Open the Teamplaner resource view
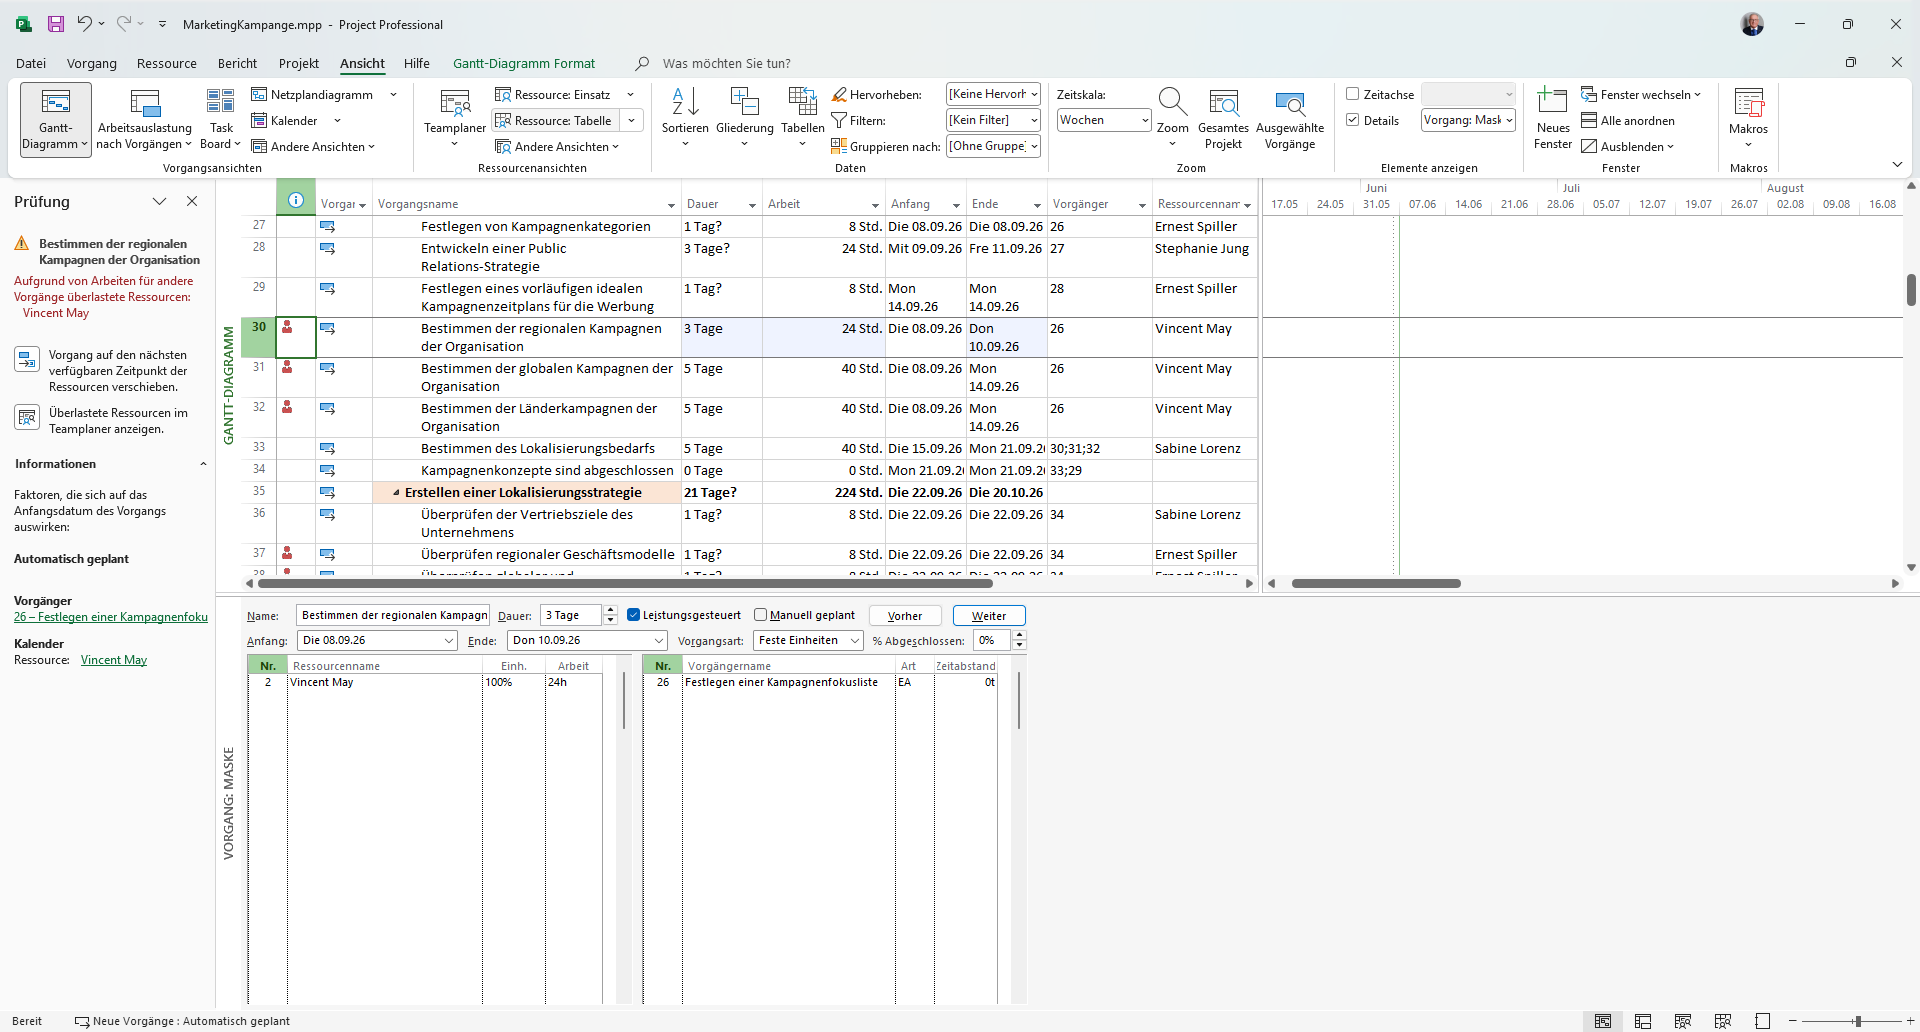 [x=455, y=119]
